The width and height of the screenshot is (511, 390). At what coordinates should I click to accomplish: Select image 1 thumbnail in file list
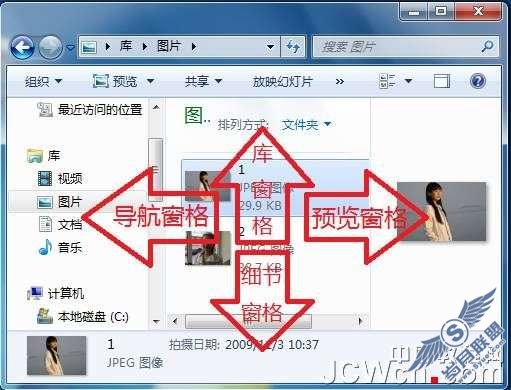(207, 186)
